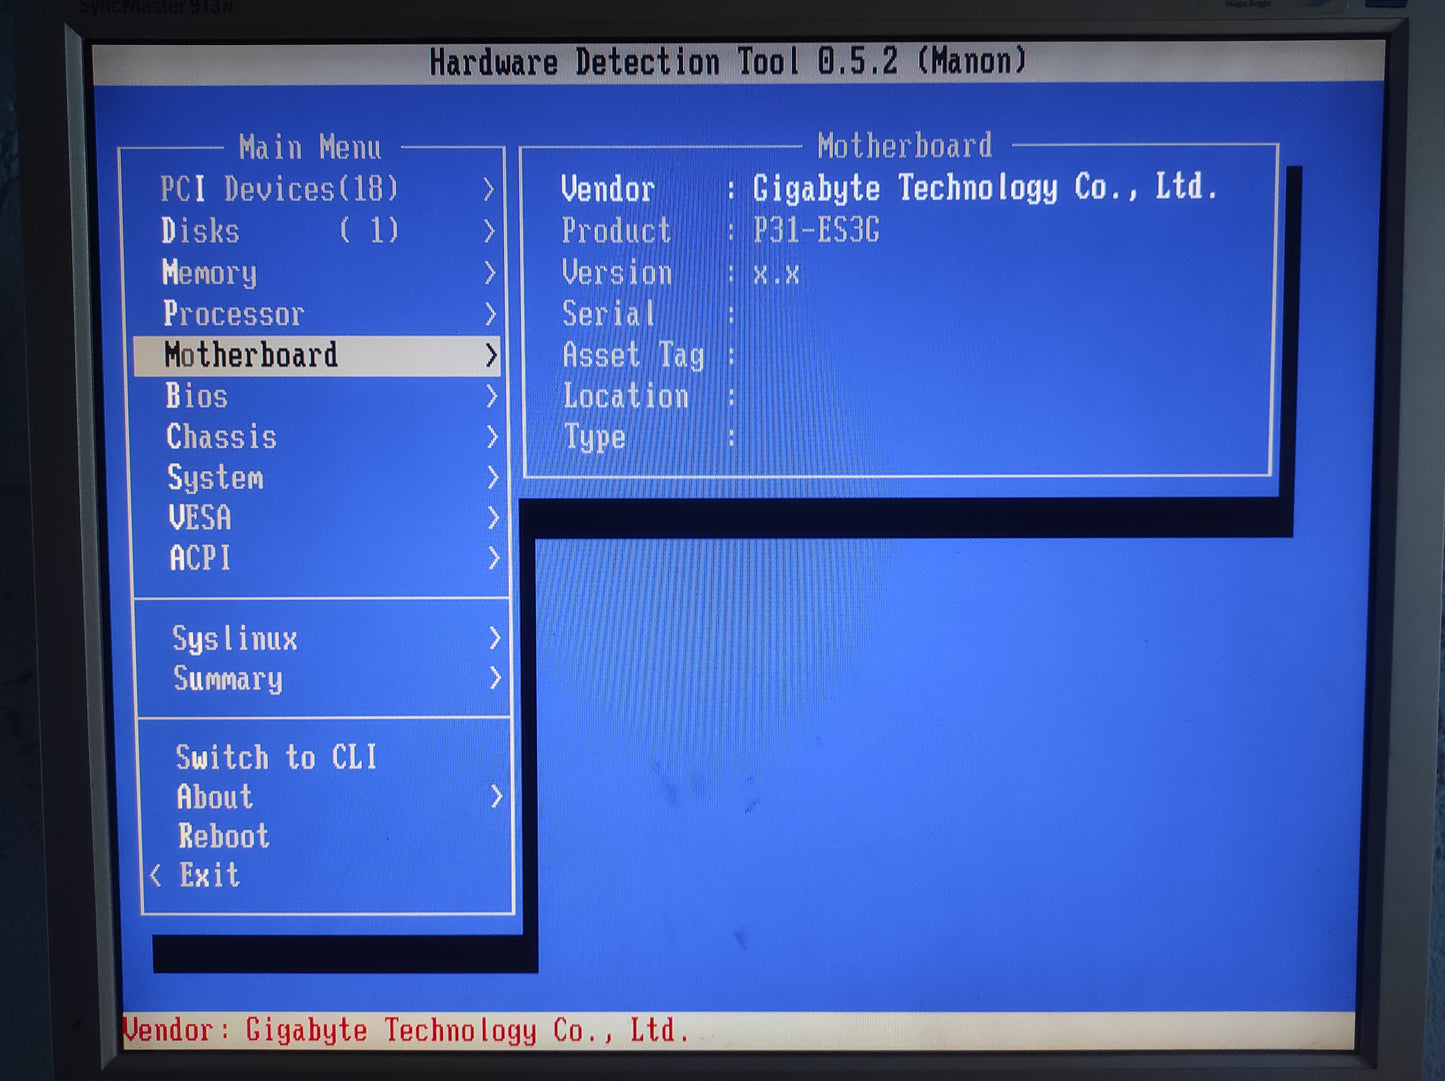The width and height of the screenshot is (1445, 1081).
Task: Expand the arrow next to About
Action: click(x=496, y=796)
